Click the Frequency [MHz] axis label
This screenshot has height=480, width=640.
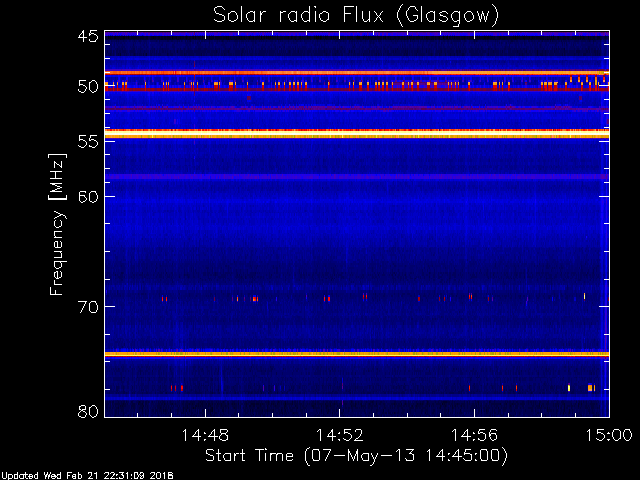(58, 224)
